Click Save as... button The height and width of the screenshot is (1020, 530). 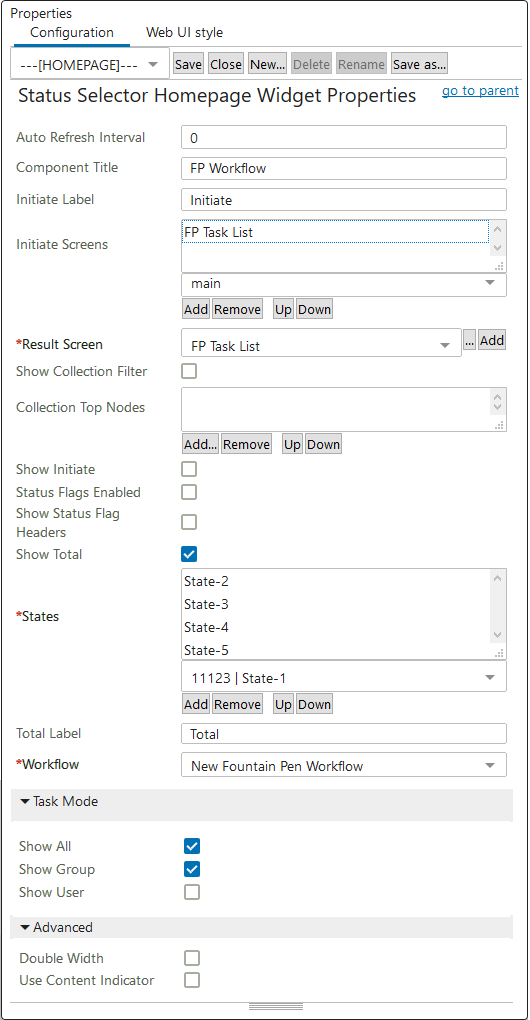pos(419,64)
